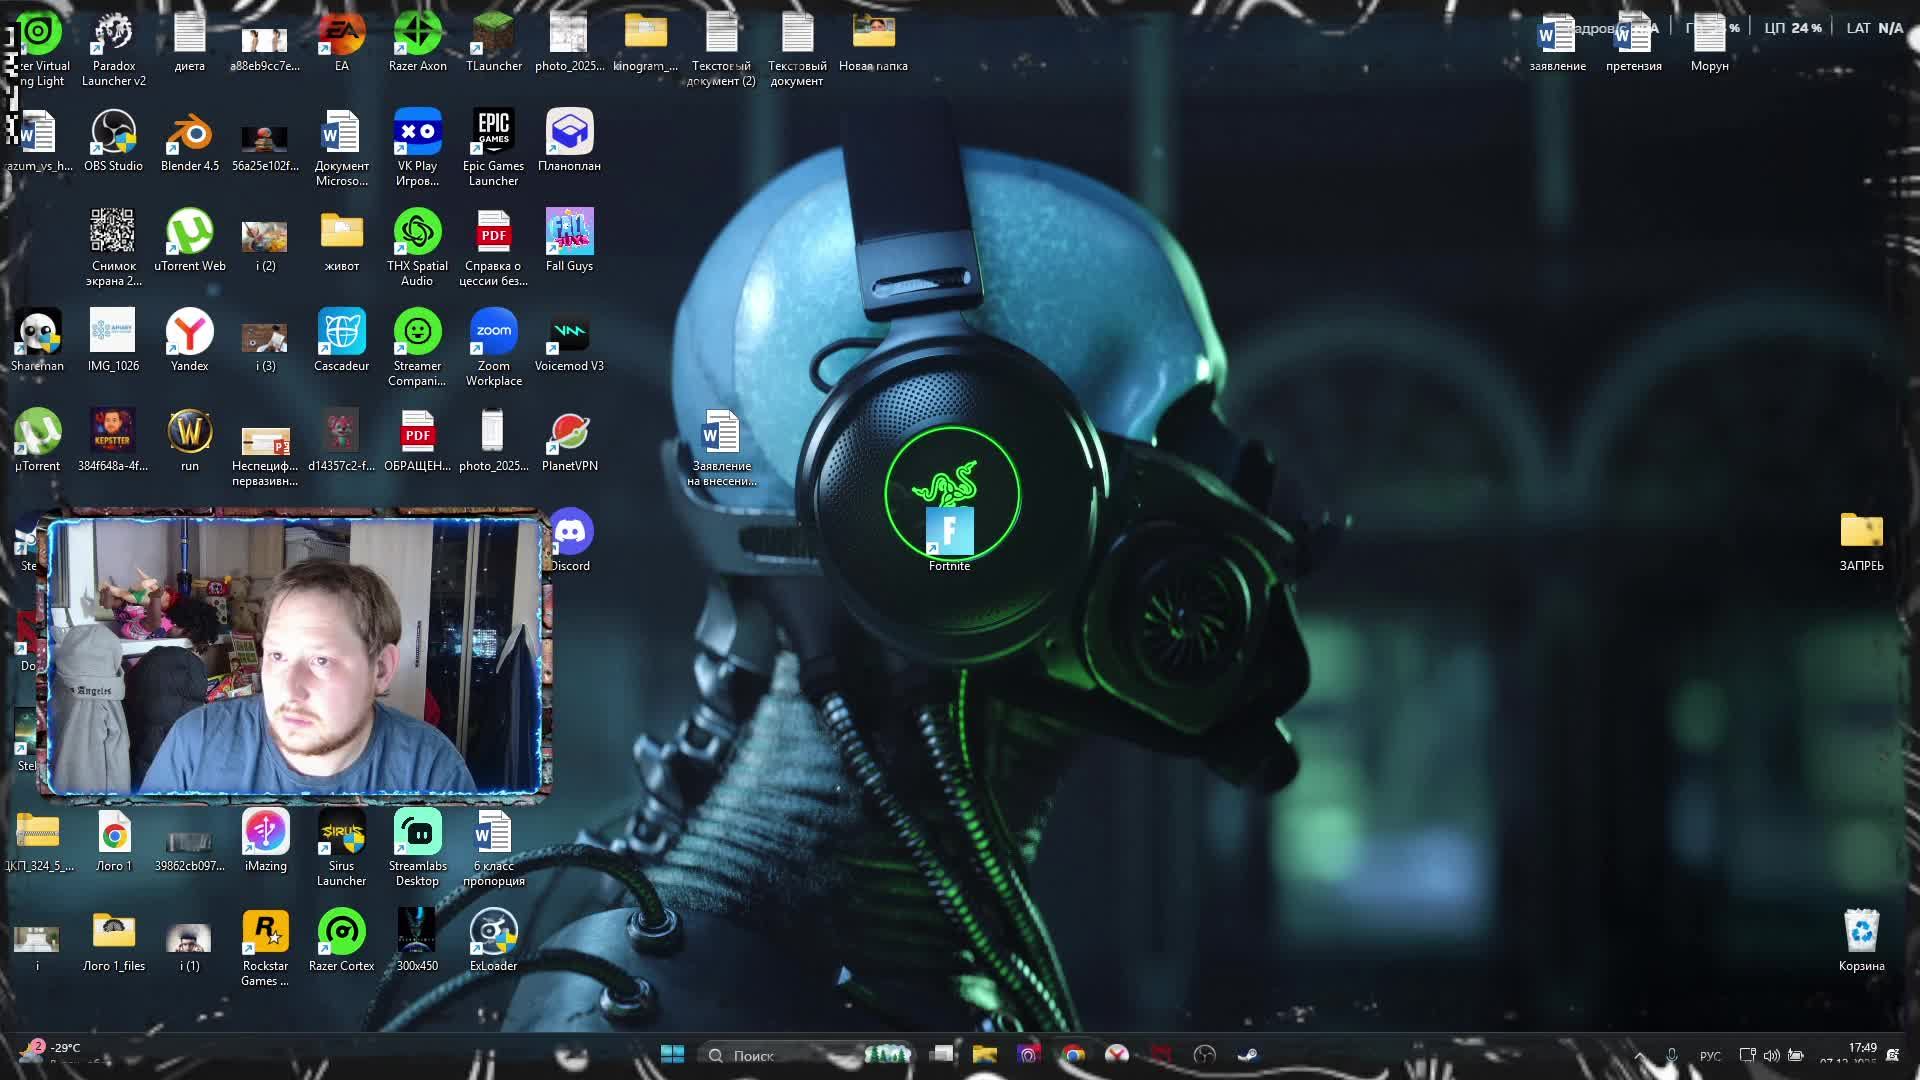Select the ЗАПРЕЬ folder on the desktop
This screenshot has height=1080, width=1920.
point(1861,532)
